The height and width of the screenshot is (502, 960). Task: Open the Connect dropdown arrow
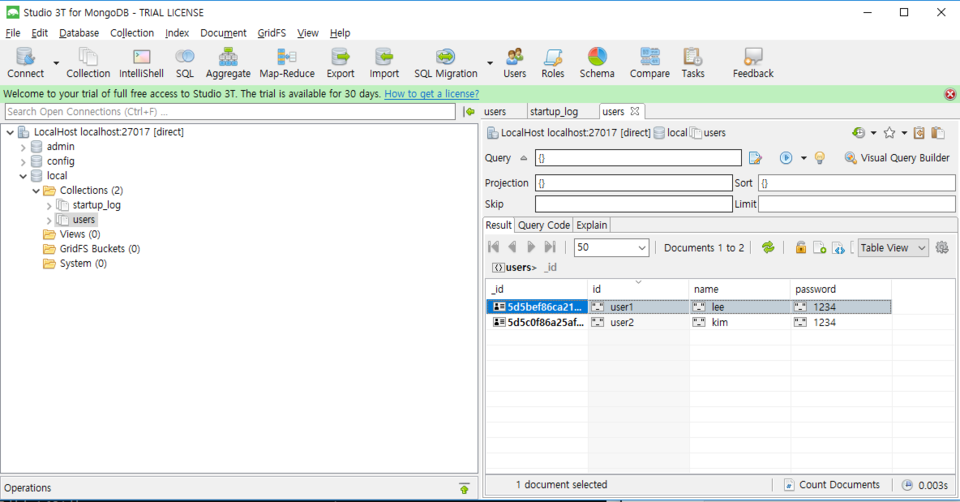click(x=56, y=63)
